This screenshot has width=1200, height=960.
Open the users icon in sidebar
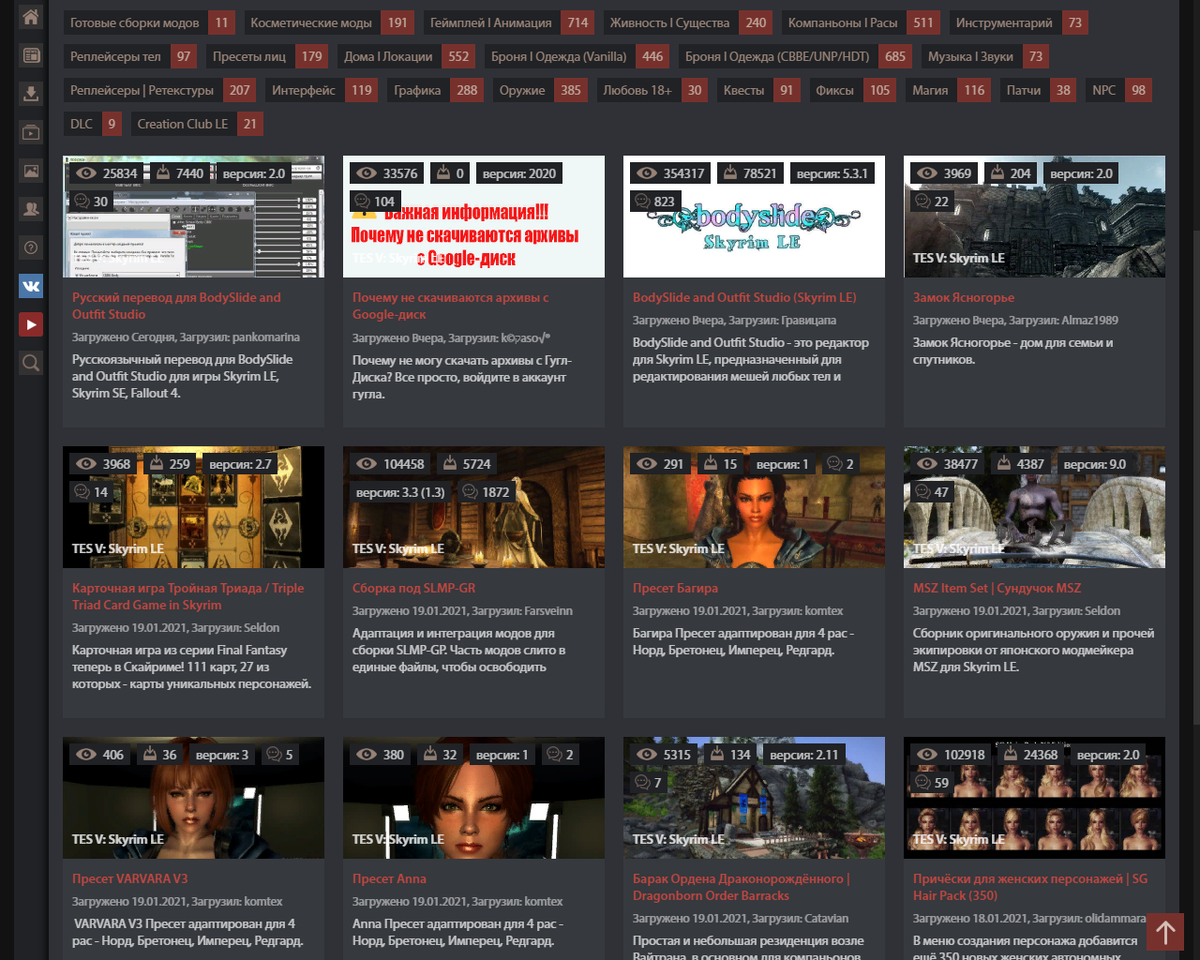31,209
